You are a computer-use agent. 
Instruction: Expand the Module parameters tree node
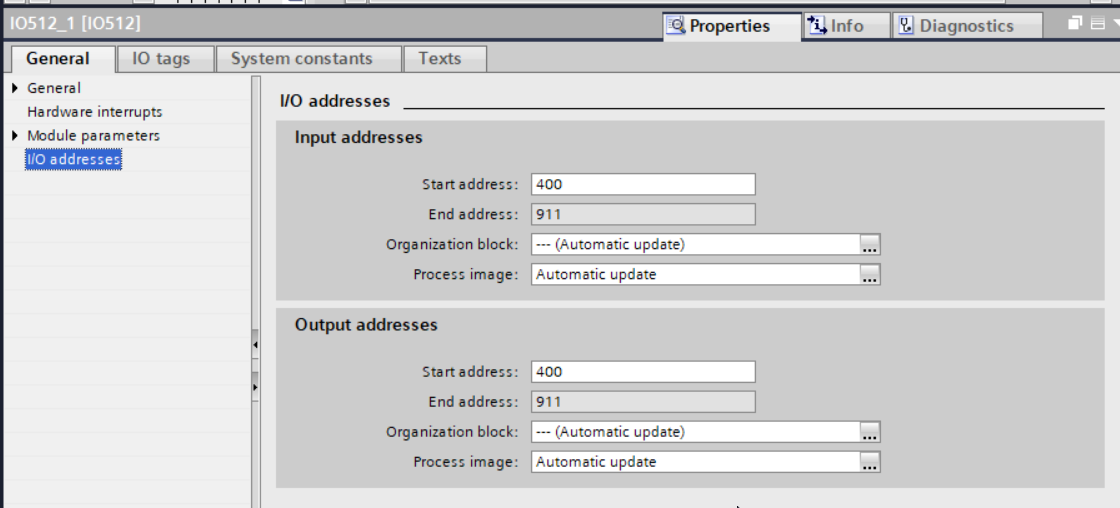coord(15,135)
